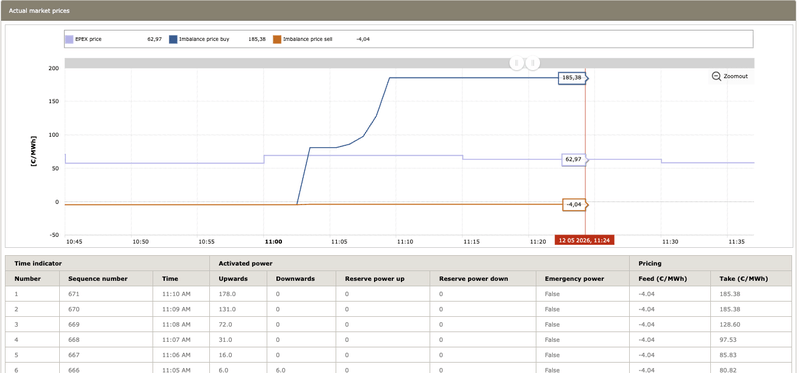Select the EPEX price legend label
The height and width of the screenshot is (373, 800).
[x=88, y=39]
